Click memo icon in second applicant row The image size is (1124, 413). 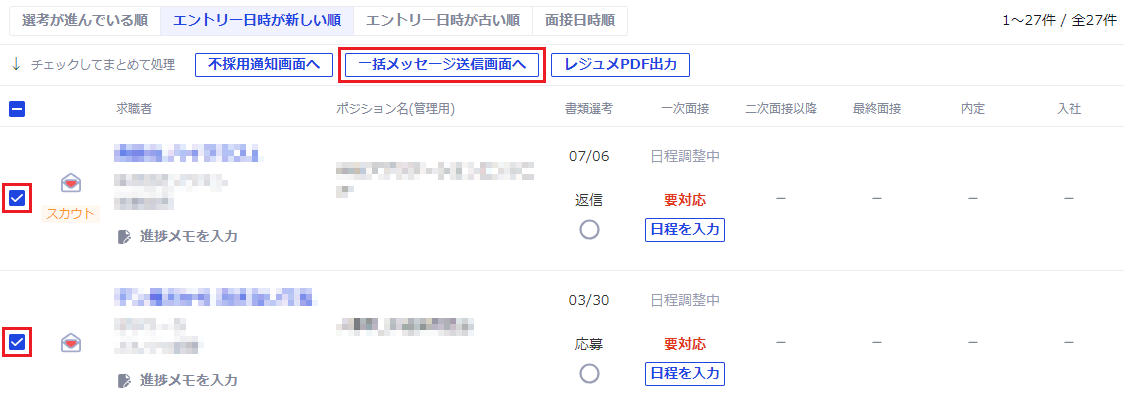click(x=124, y=380)
